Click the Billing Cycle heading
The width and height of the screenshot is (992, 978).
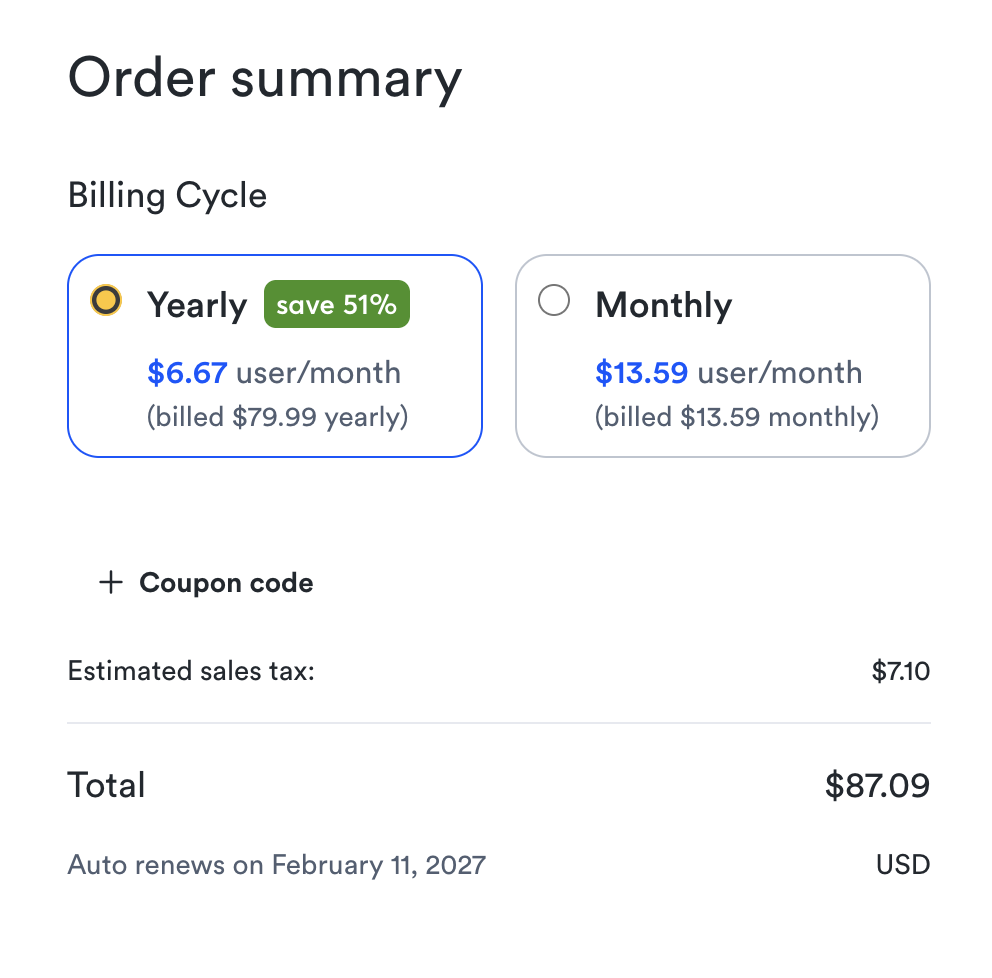coord(167,195)
